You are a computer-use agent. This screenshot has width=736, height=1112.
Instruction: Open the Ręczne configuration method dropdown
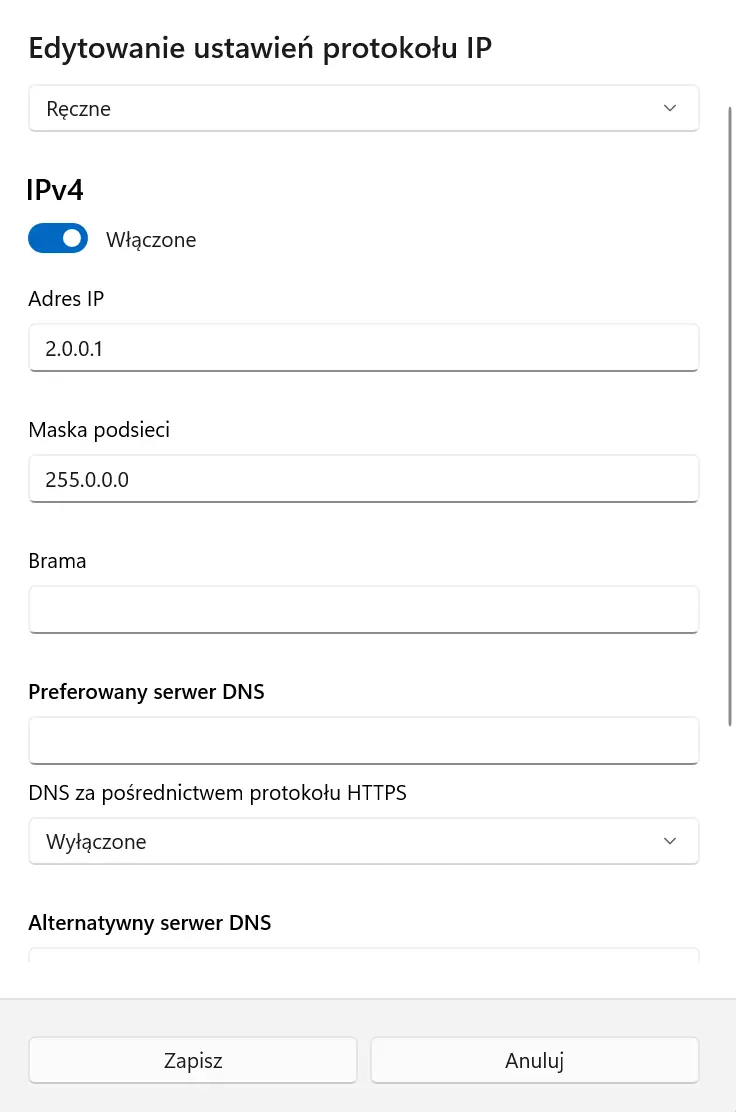(364, 108)
